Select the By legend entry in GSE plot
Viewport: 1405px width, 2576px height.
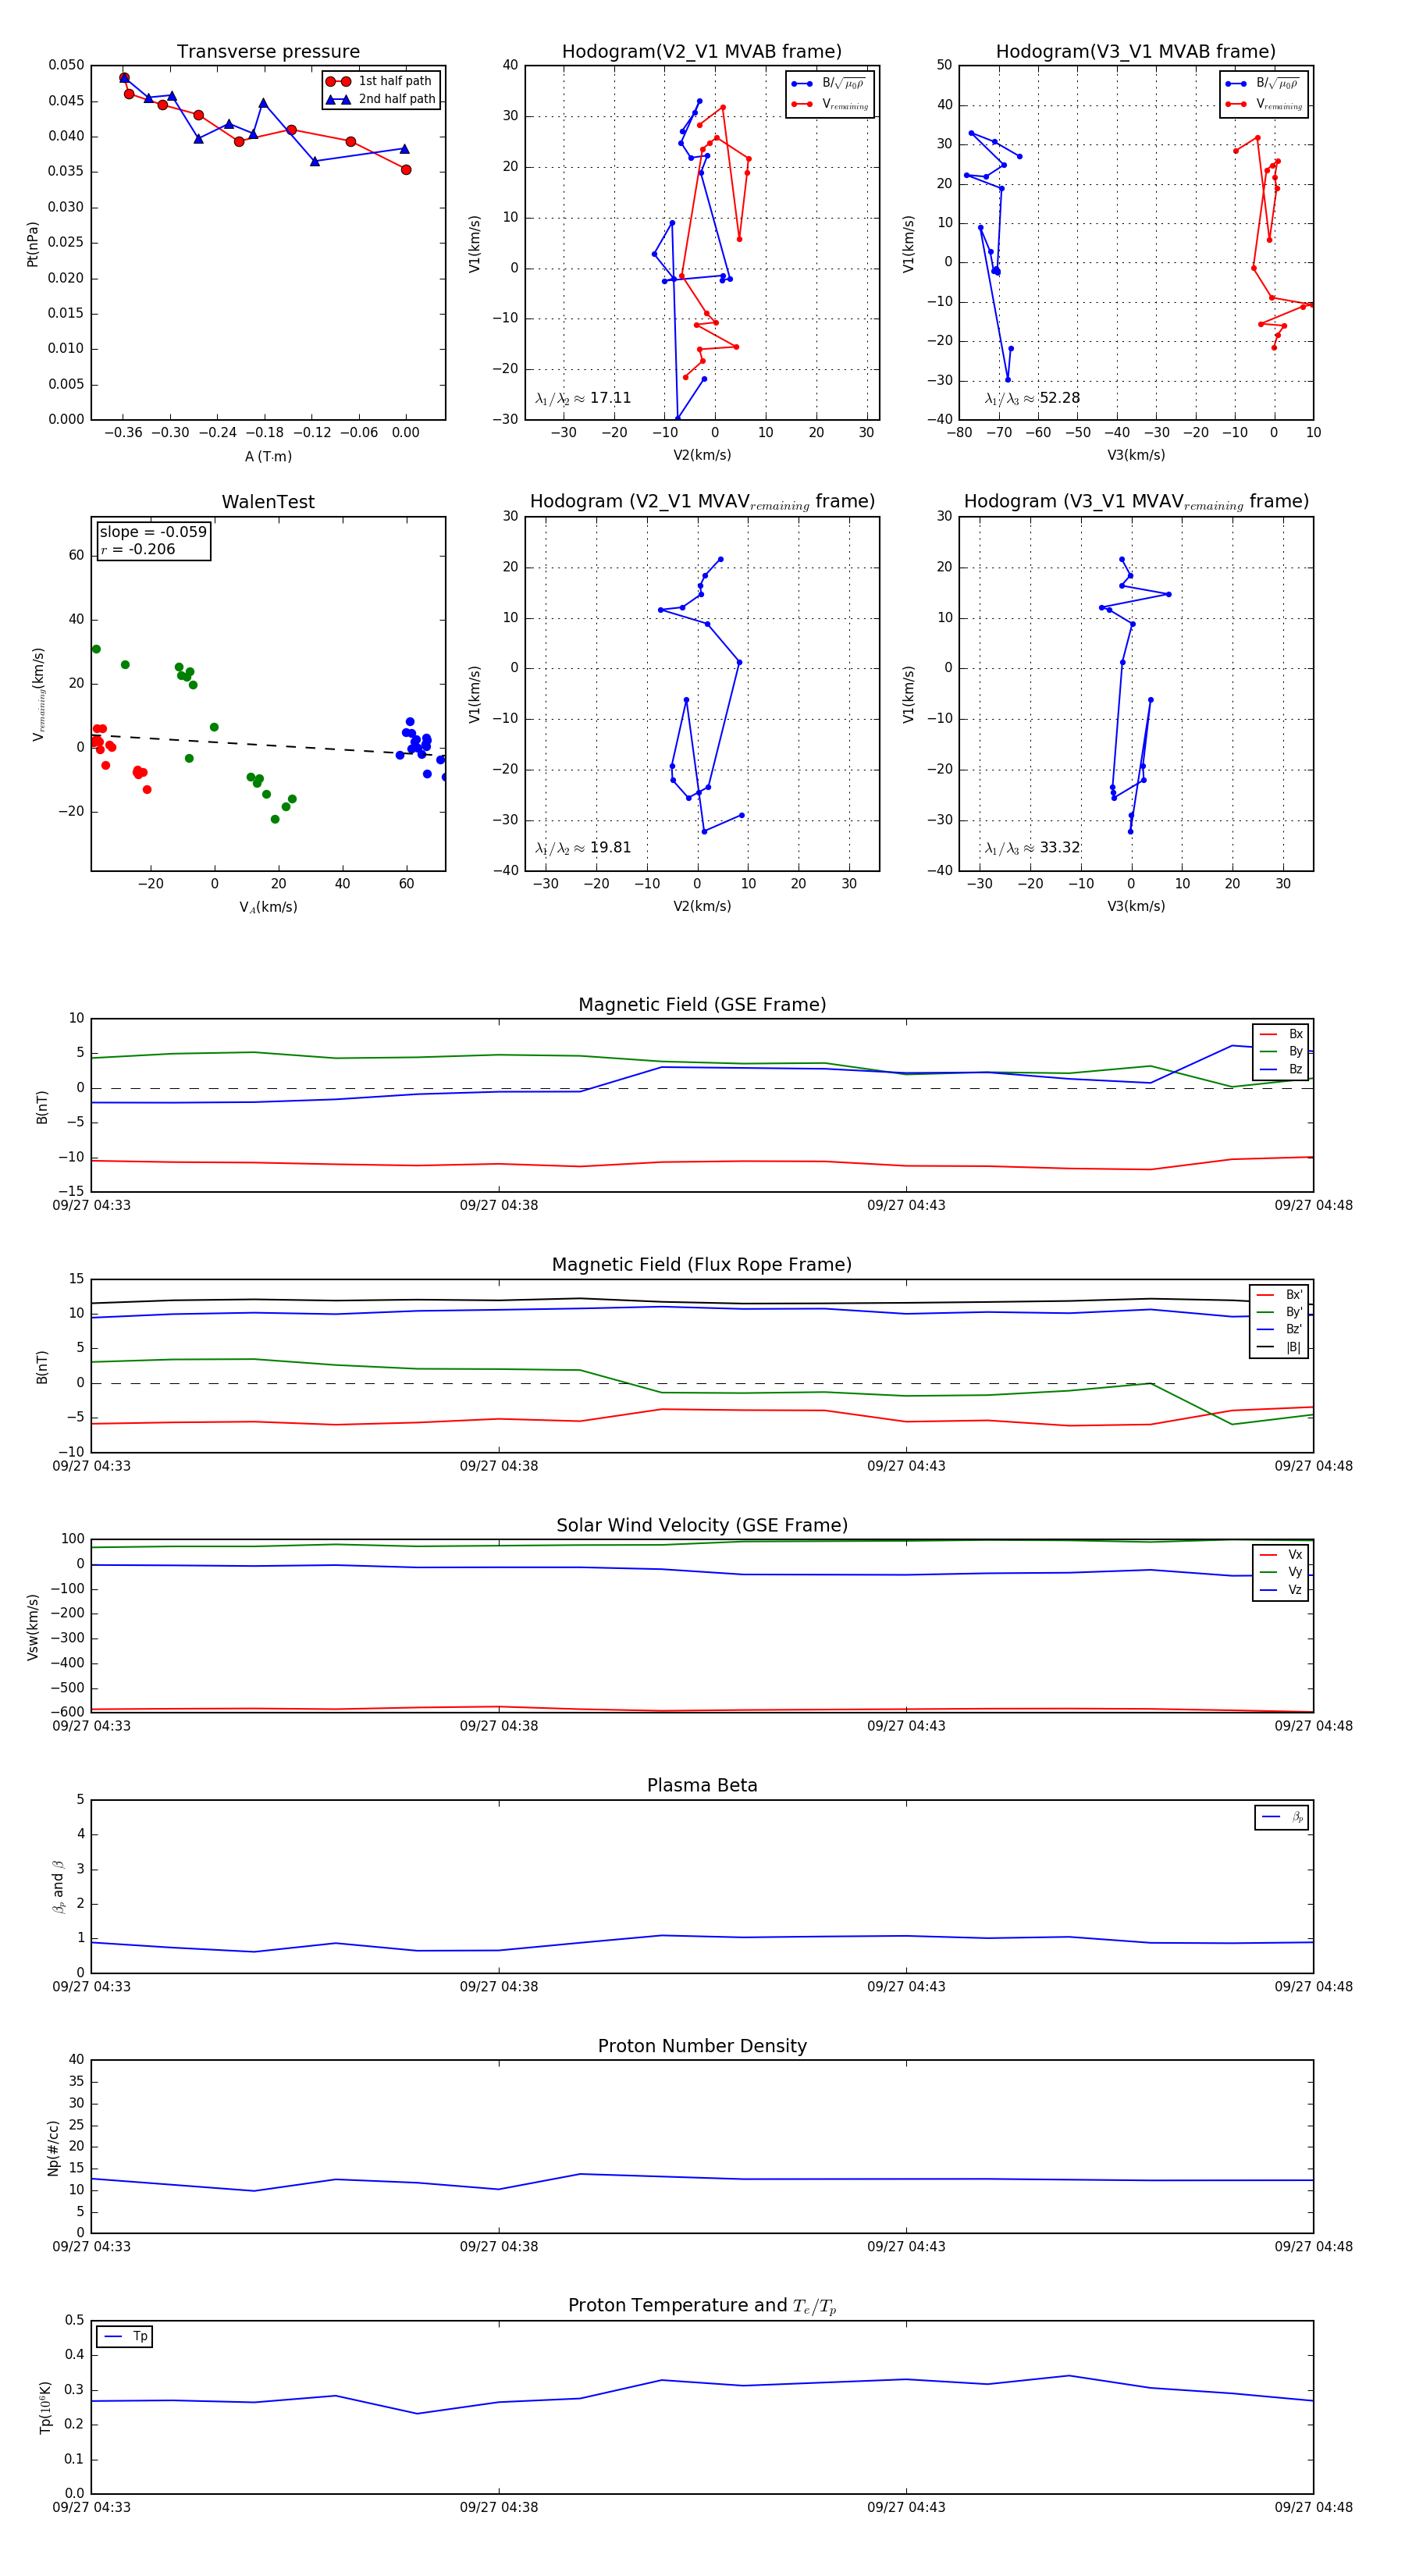1281,1051
